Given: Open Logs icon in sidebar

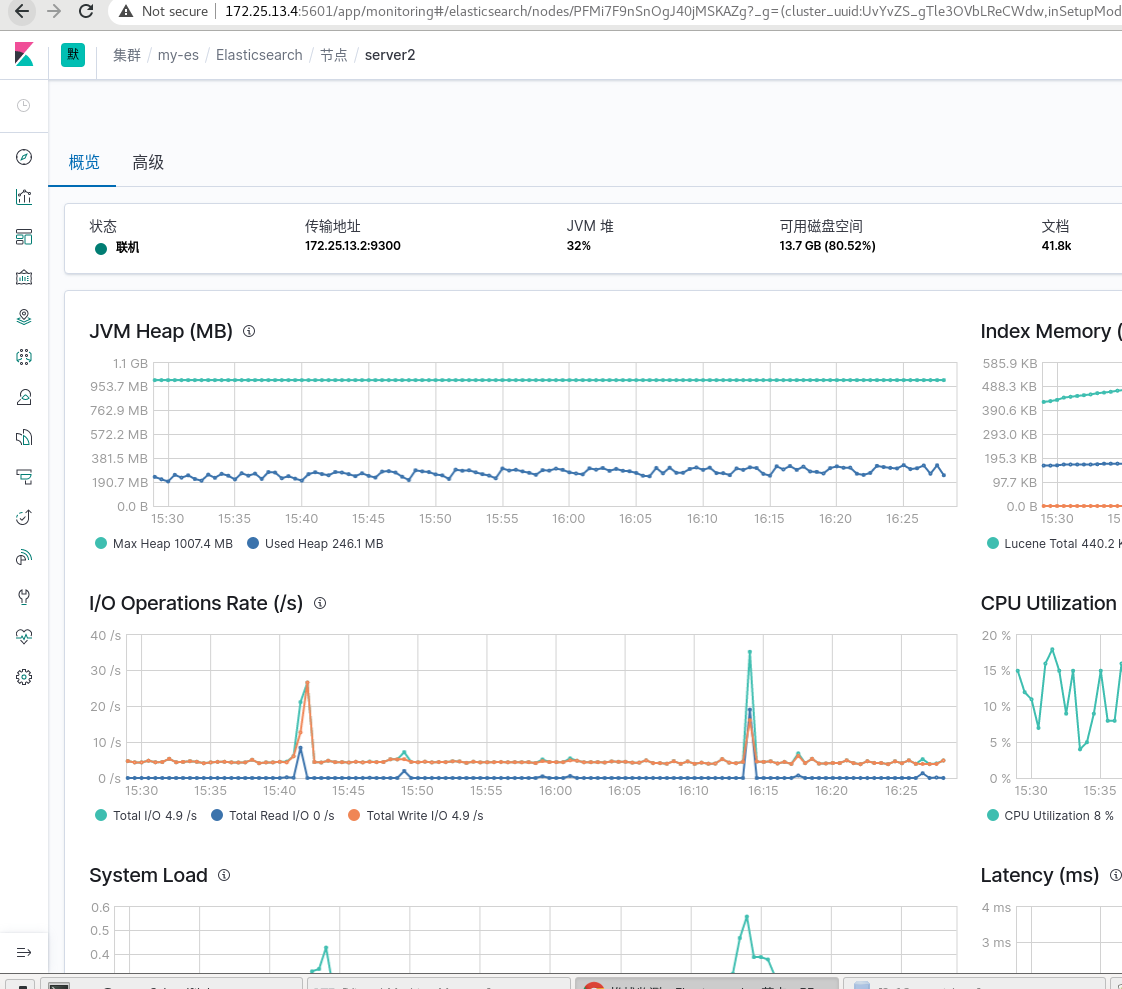Looking at the screenshot, I should point(24,437).
